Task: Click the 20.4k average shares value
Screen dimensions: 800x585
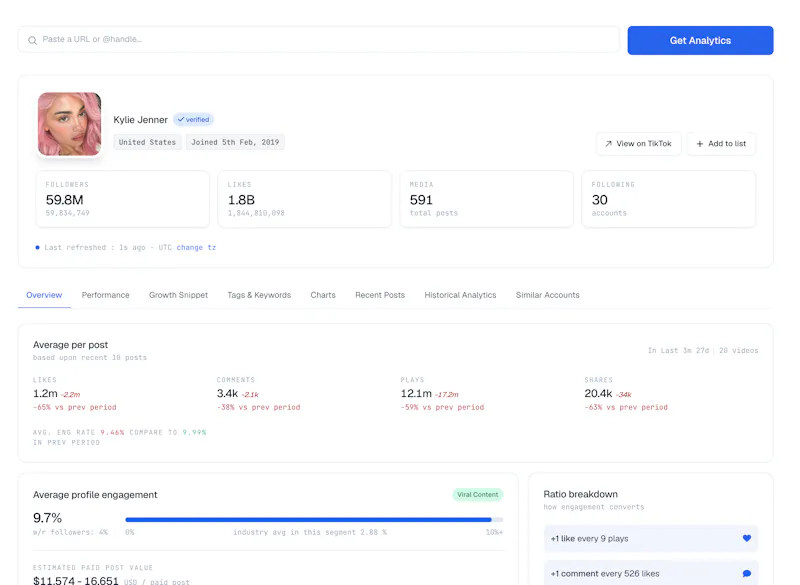Action: pyautogui.click(x=598, y=393)
